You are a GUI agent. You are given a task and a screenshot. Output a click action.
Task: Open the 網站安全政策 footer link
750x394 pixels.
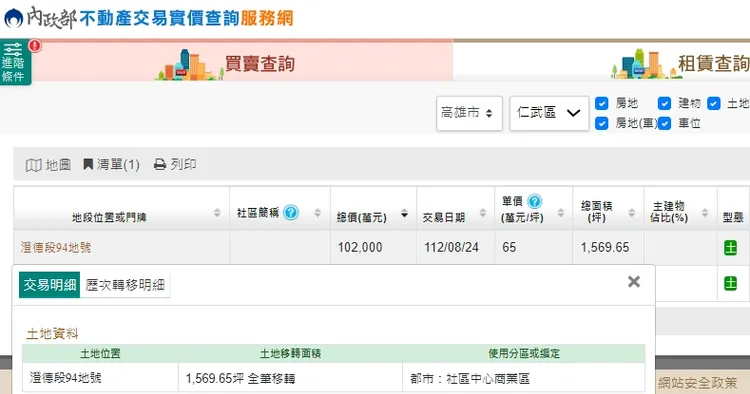[x=697, y=383]
